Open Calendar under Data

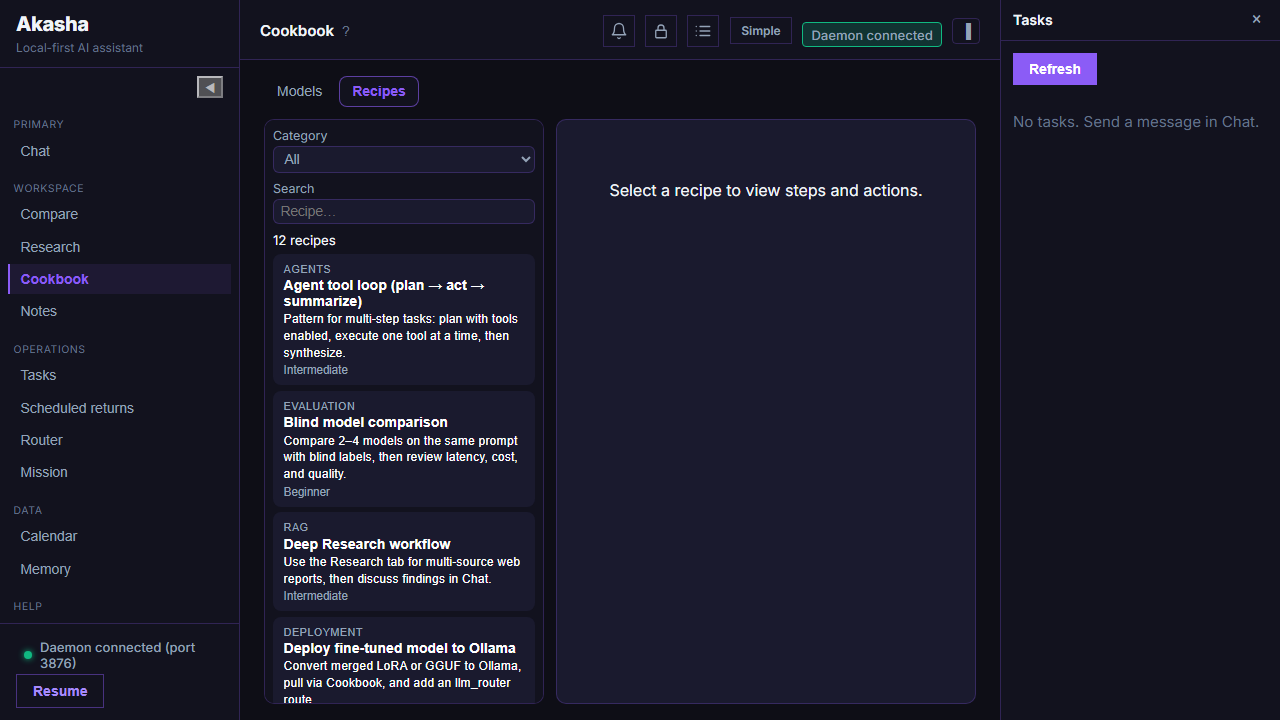click(x=119, y=536)
